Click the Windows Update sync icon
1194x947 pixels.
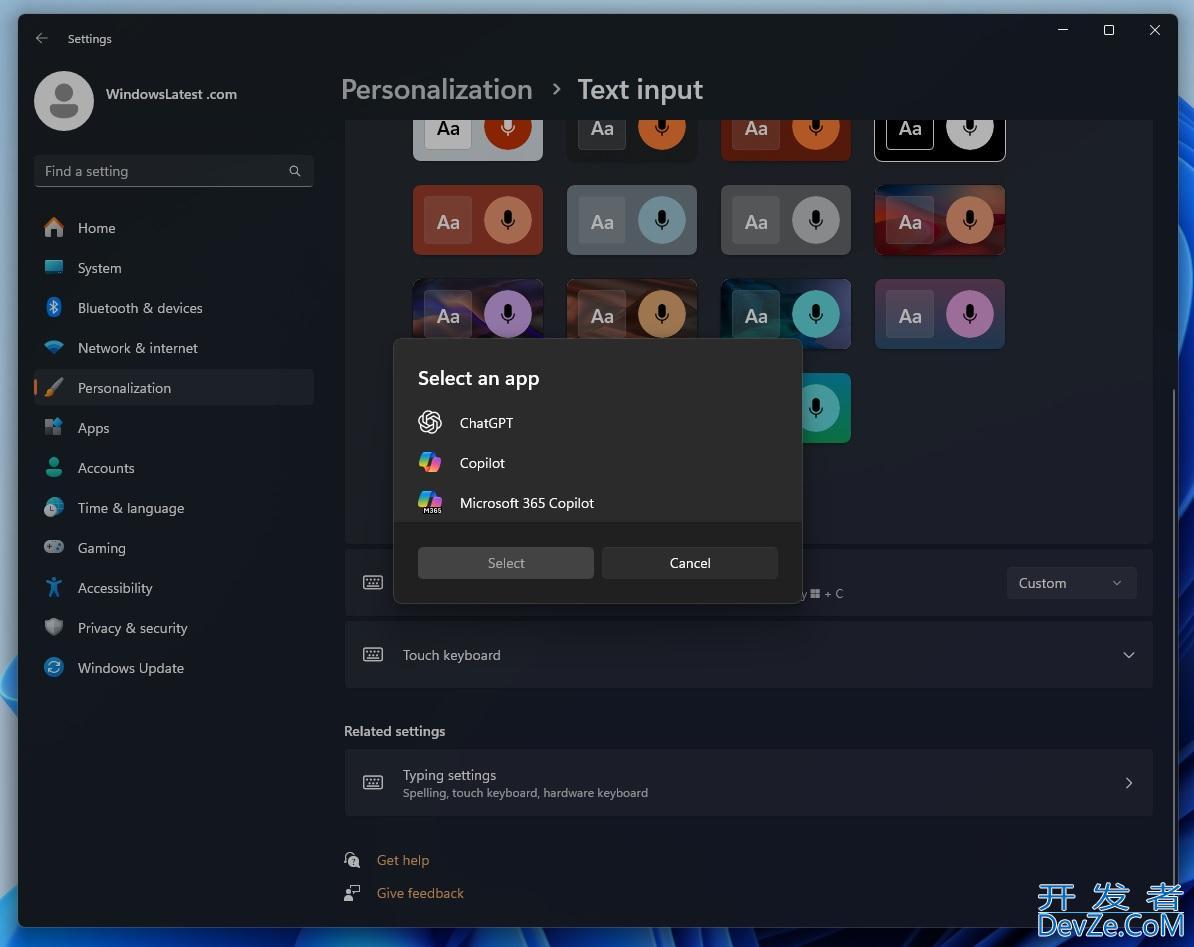[x=54, y=668]
